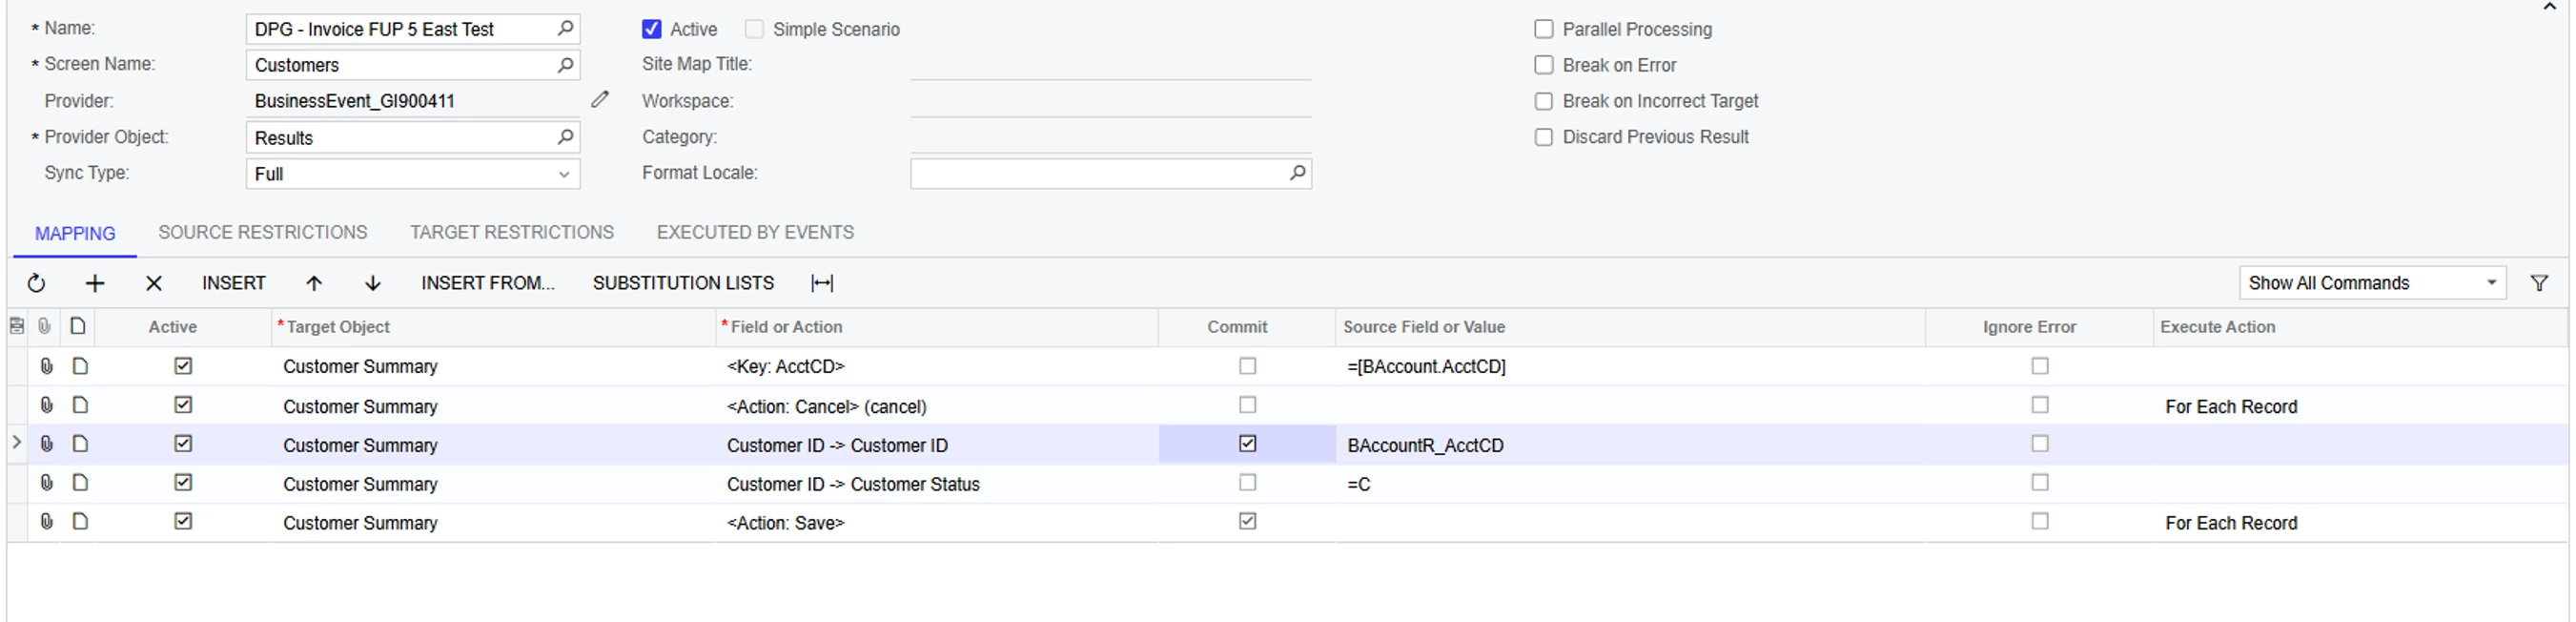Collapse the form header with top-right chevron
The image size is (2576, 622).
click(2549, 7)
